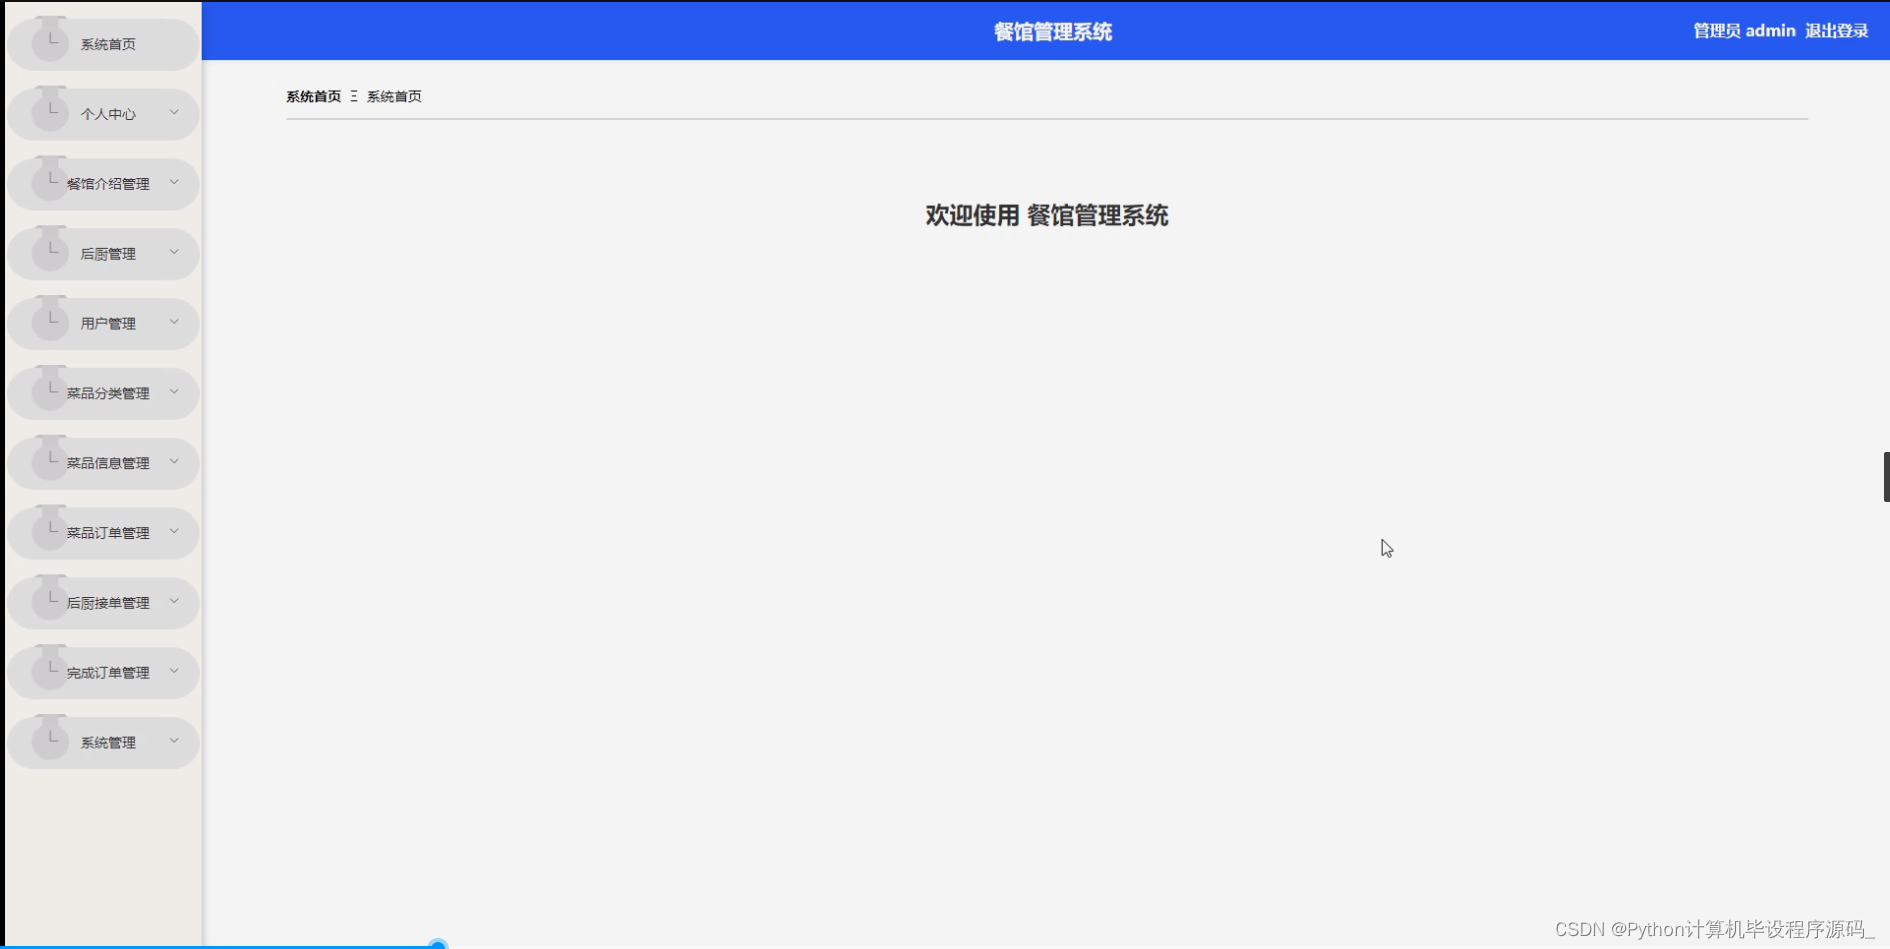
Task: Click the 后厨接单管理 sidebar icon
Action: [50, 600]
